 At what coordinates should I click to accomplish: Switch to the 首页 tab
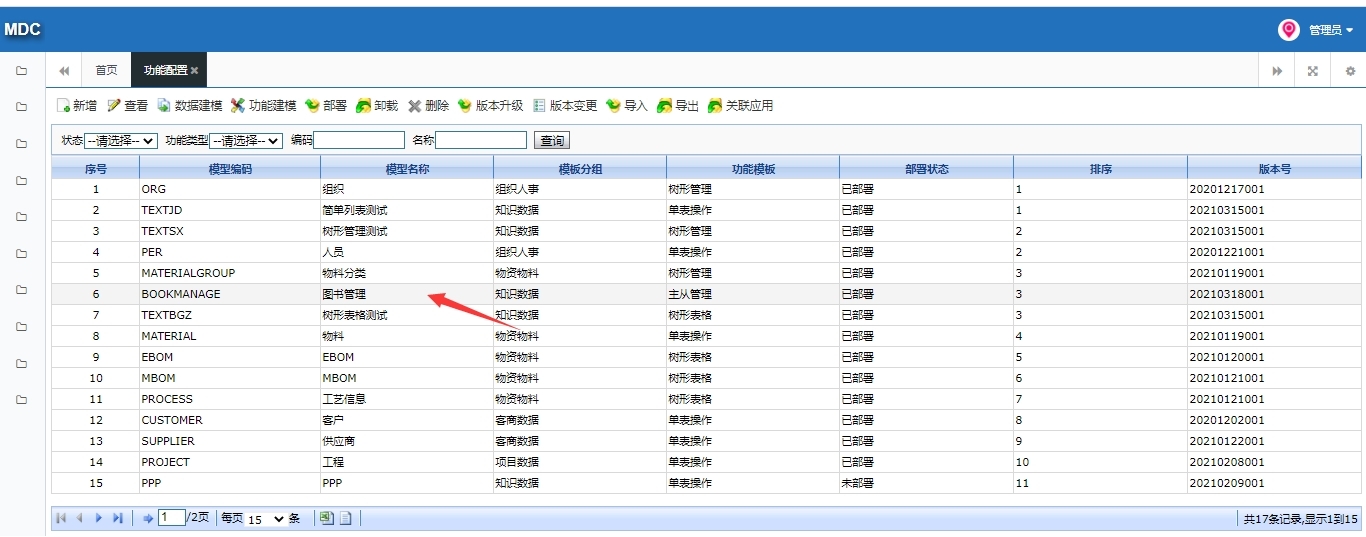pyautogui.click(x=106, y=71)
